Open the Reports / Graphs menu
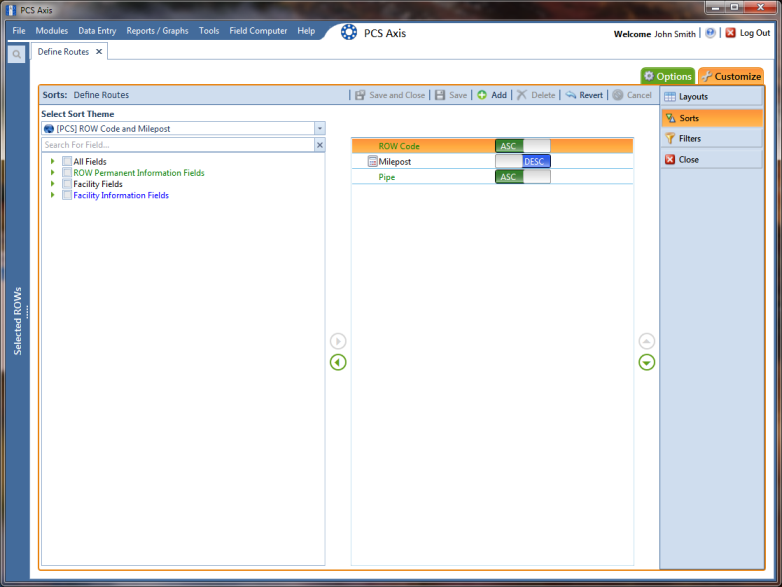Screen dimensions: 782x587 pos(157,31)
